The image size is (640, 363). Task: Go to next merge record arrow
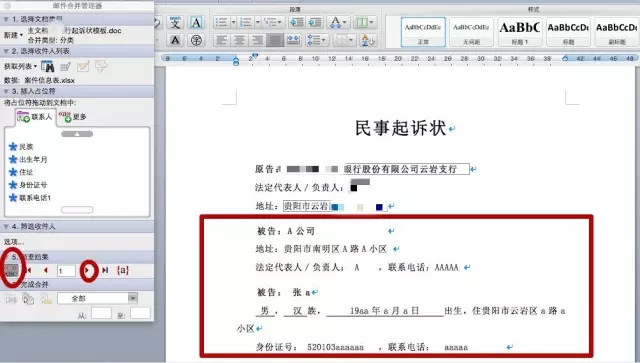[x=88, y=270]
